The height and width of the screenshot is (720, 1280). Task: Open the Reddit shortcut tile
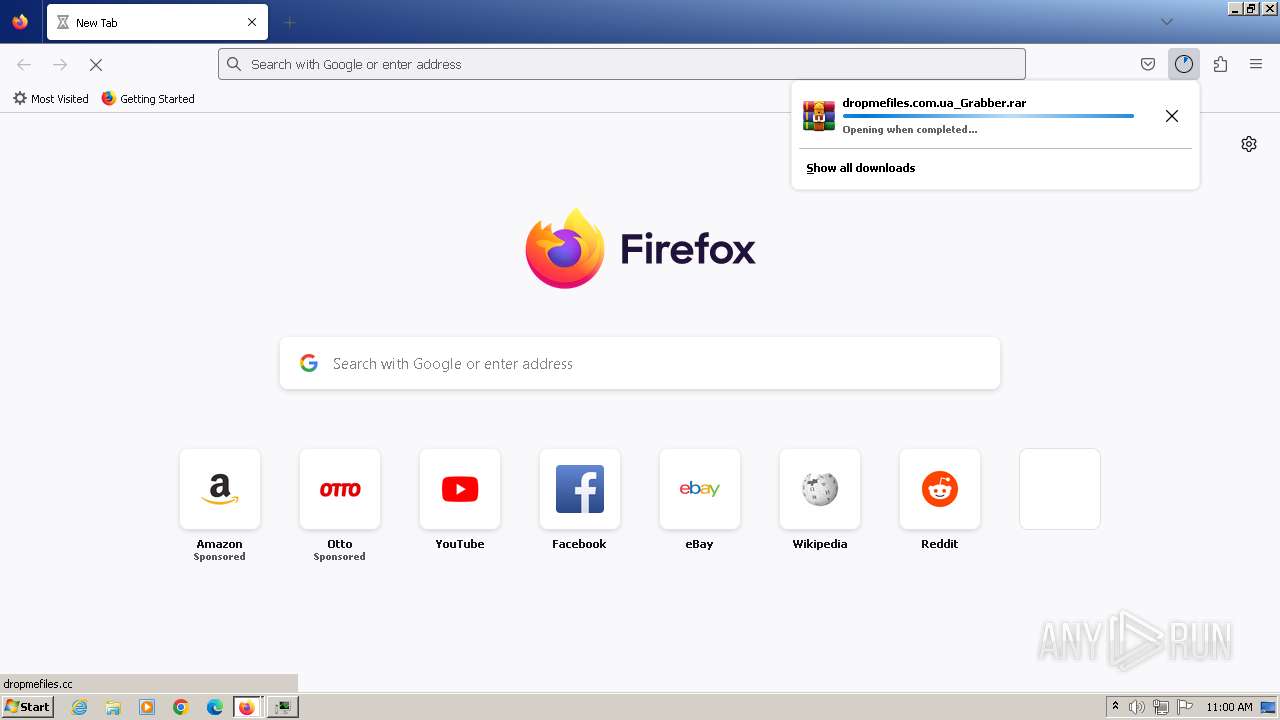(x=940, y=489)
